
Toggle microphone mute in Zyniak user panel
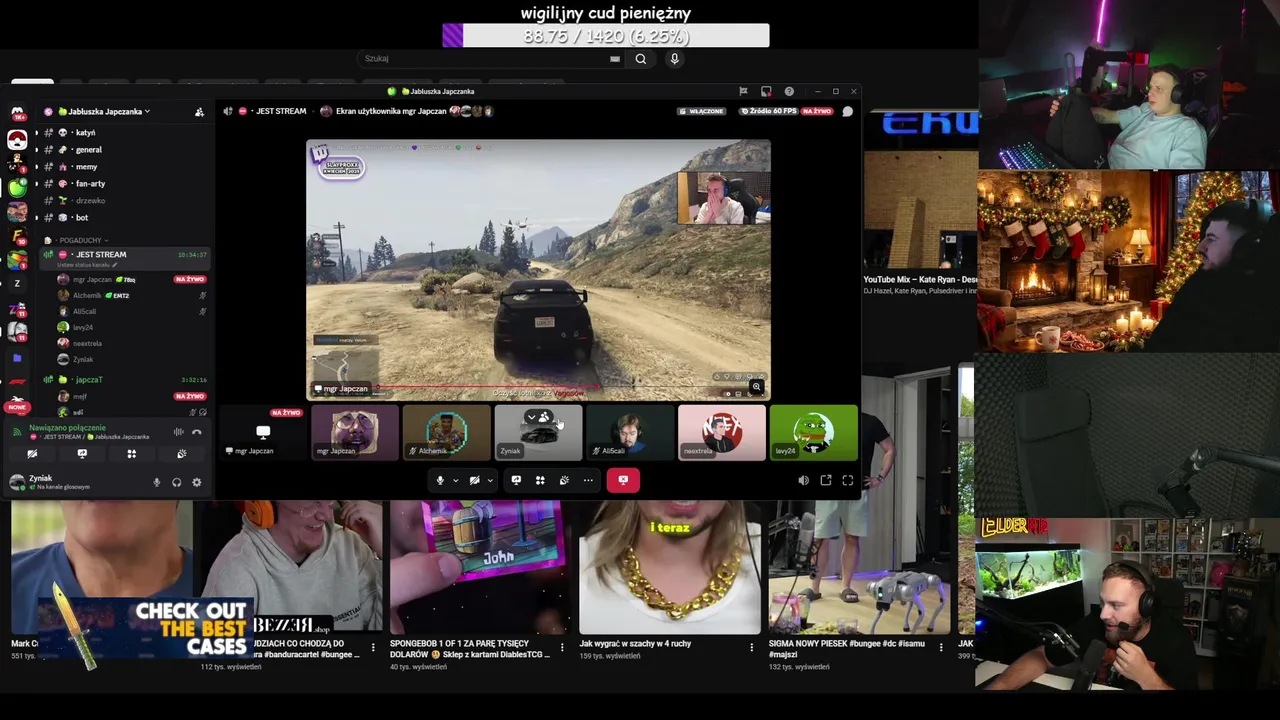[x=156, y=482]
